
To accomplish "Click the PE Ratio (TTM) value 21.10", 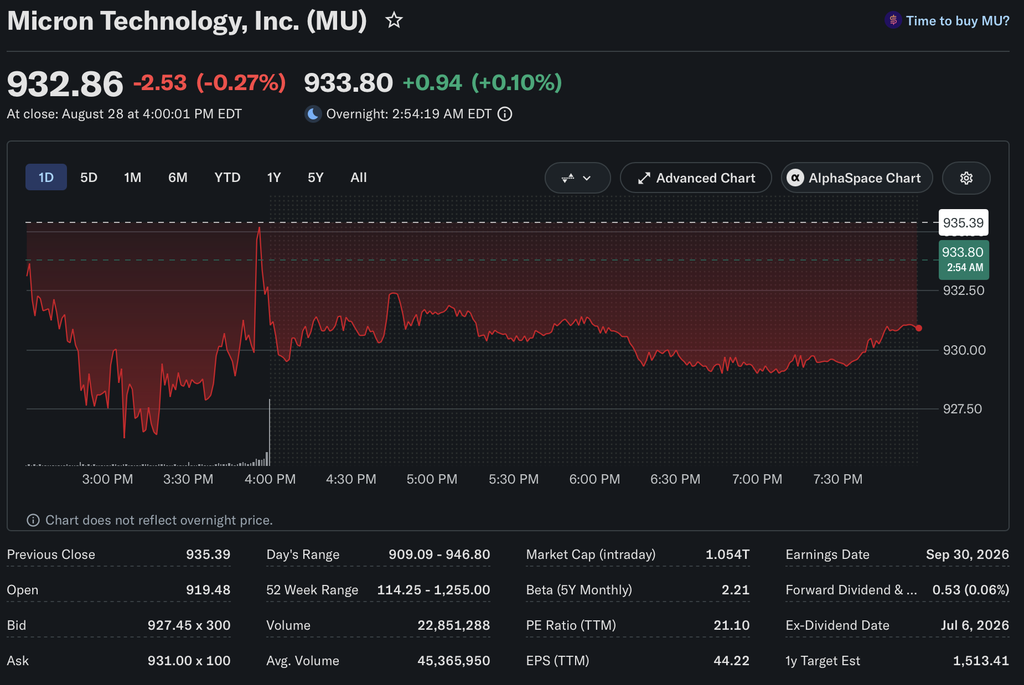I will tap(731, 625).
